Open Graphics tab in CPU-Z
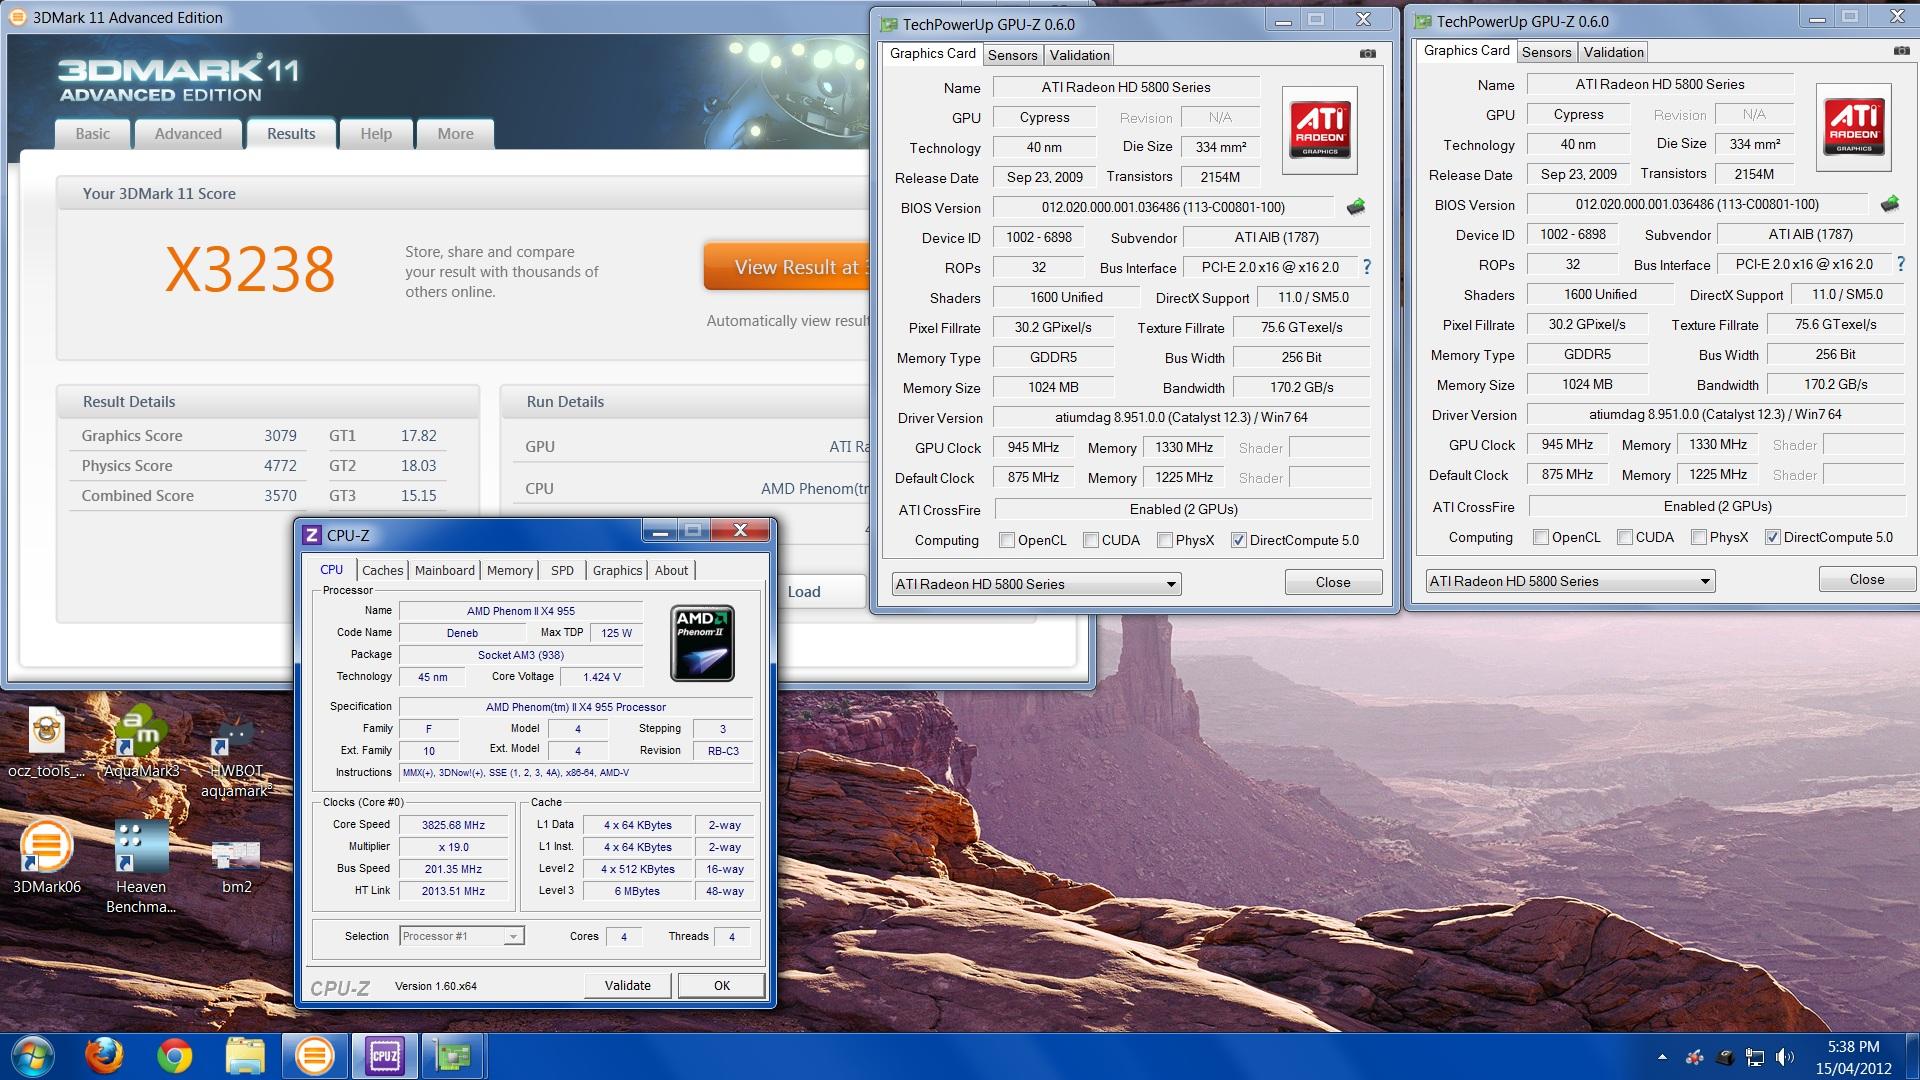This screenshot has width=1920, height=1080. tap(617, 570)
